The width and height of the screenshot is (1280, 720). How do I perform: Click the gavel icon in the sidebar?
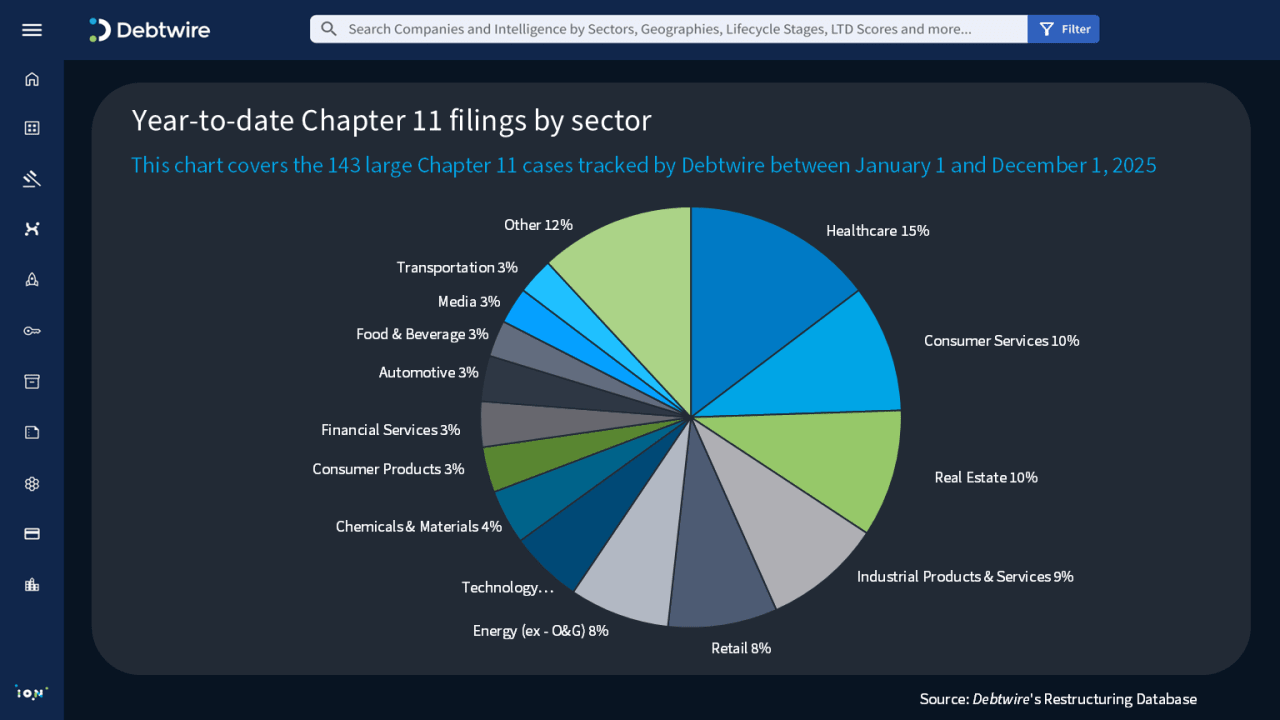point(32,179)
